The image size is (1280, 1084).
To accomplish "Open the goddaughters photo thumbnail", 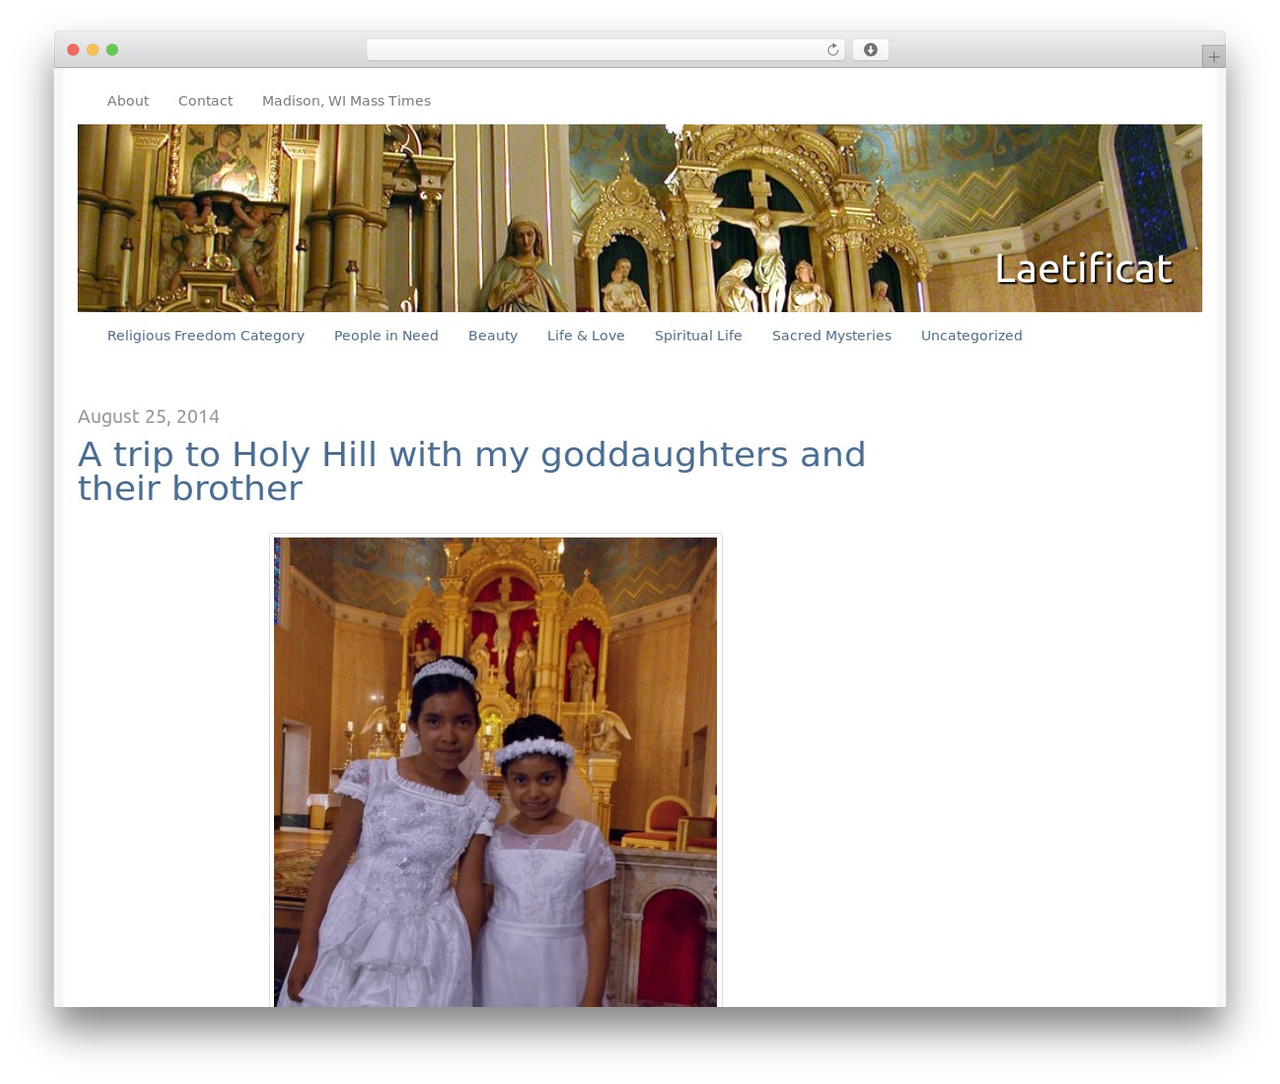I will [495, 772].
